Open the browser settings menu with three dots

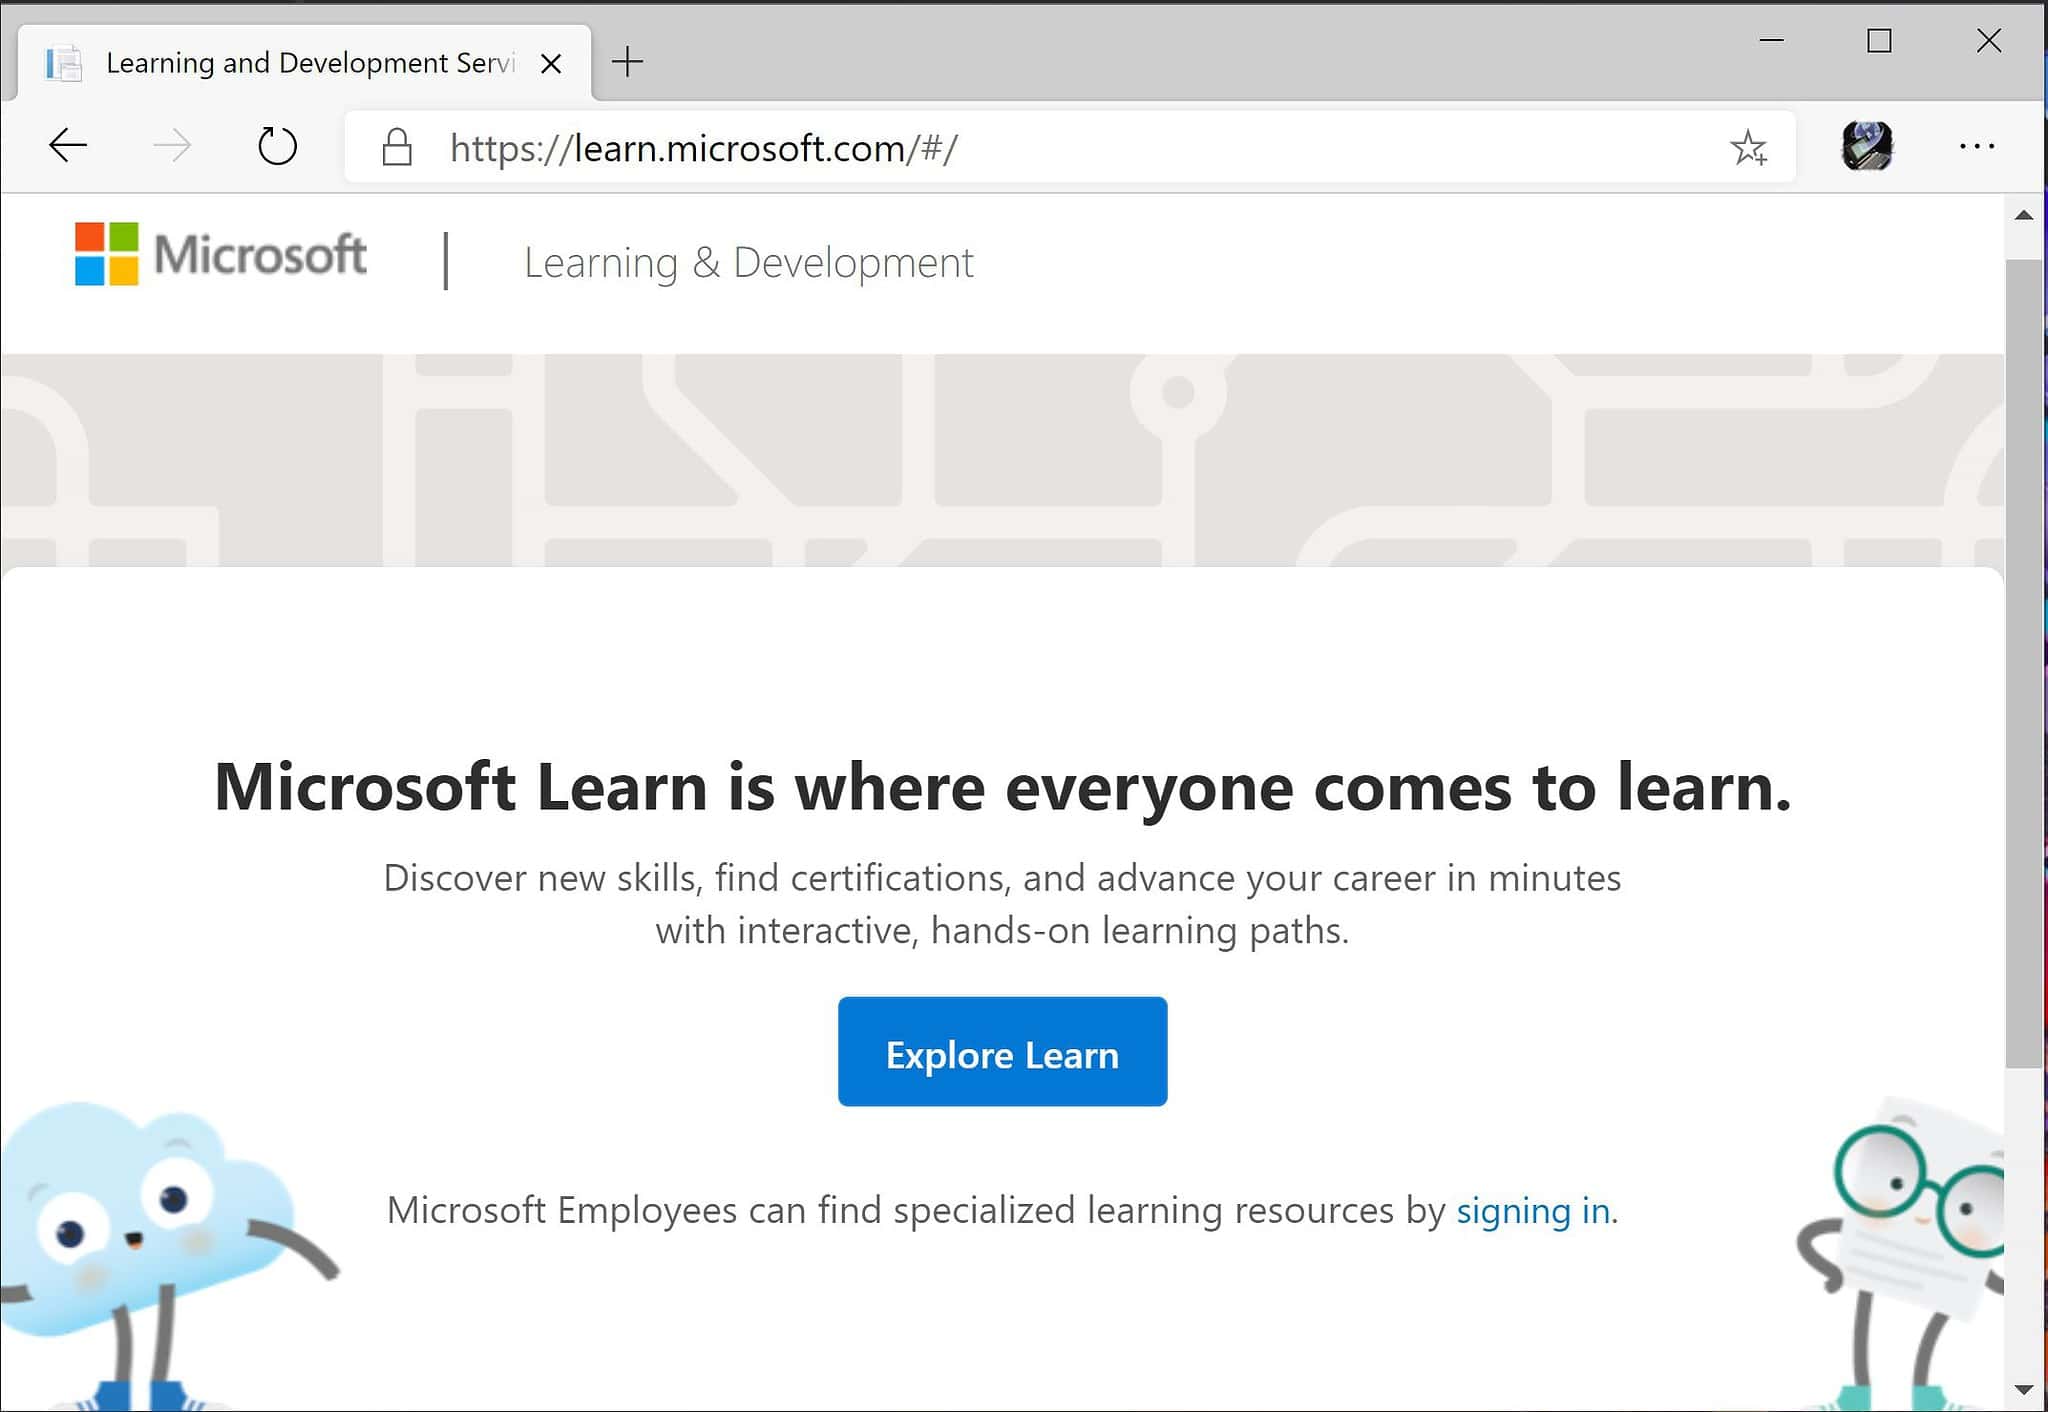pos(1977,148)
